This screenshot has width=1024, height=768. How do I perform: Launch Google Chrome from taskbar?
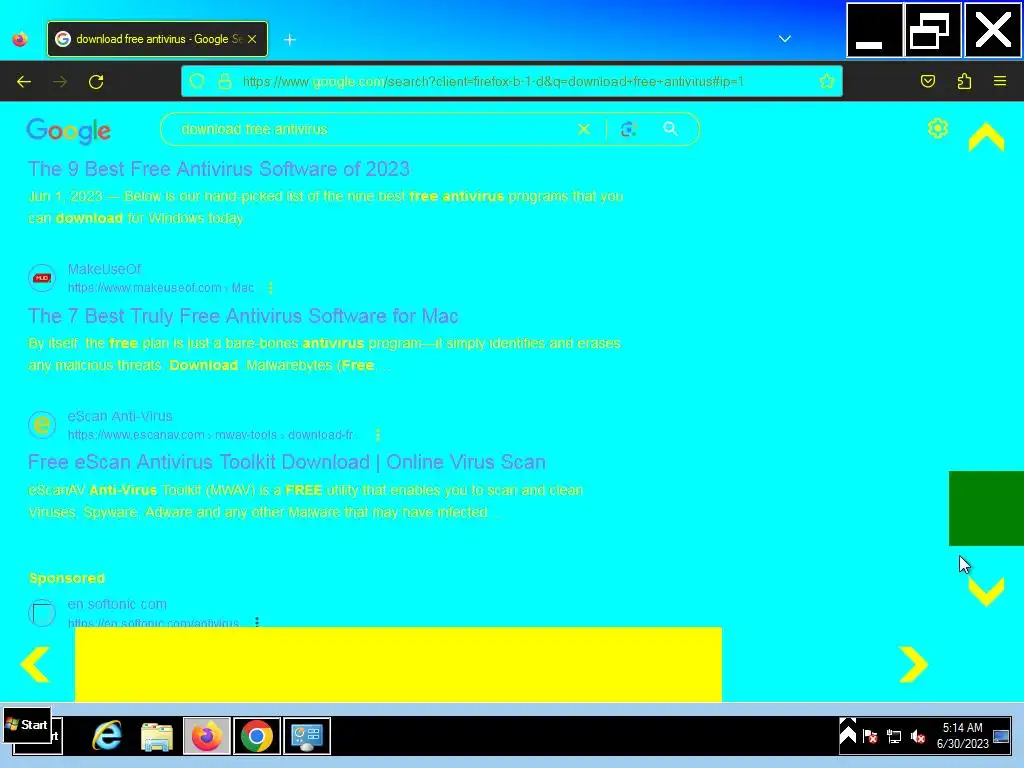(257, 736)
